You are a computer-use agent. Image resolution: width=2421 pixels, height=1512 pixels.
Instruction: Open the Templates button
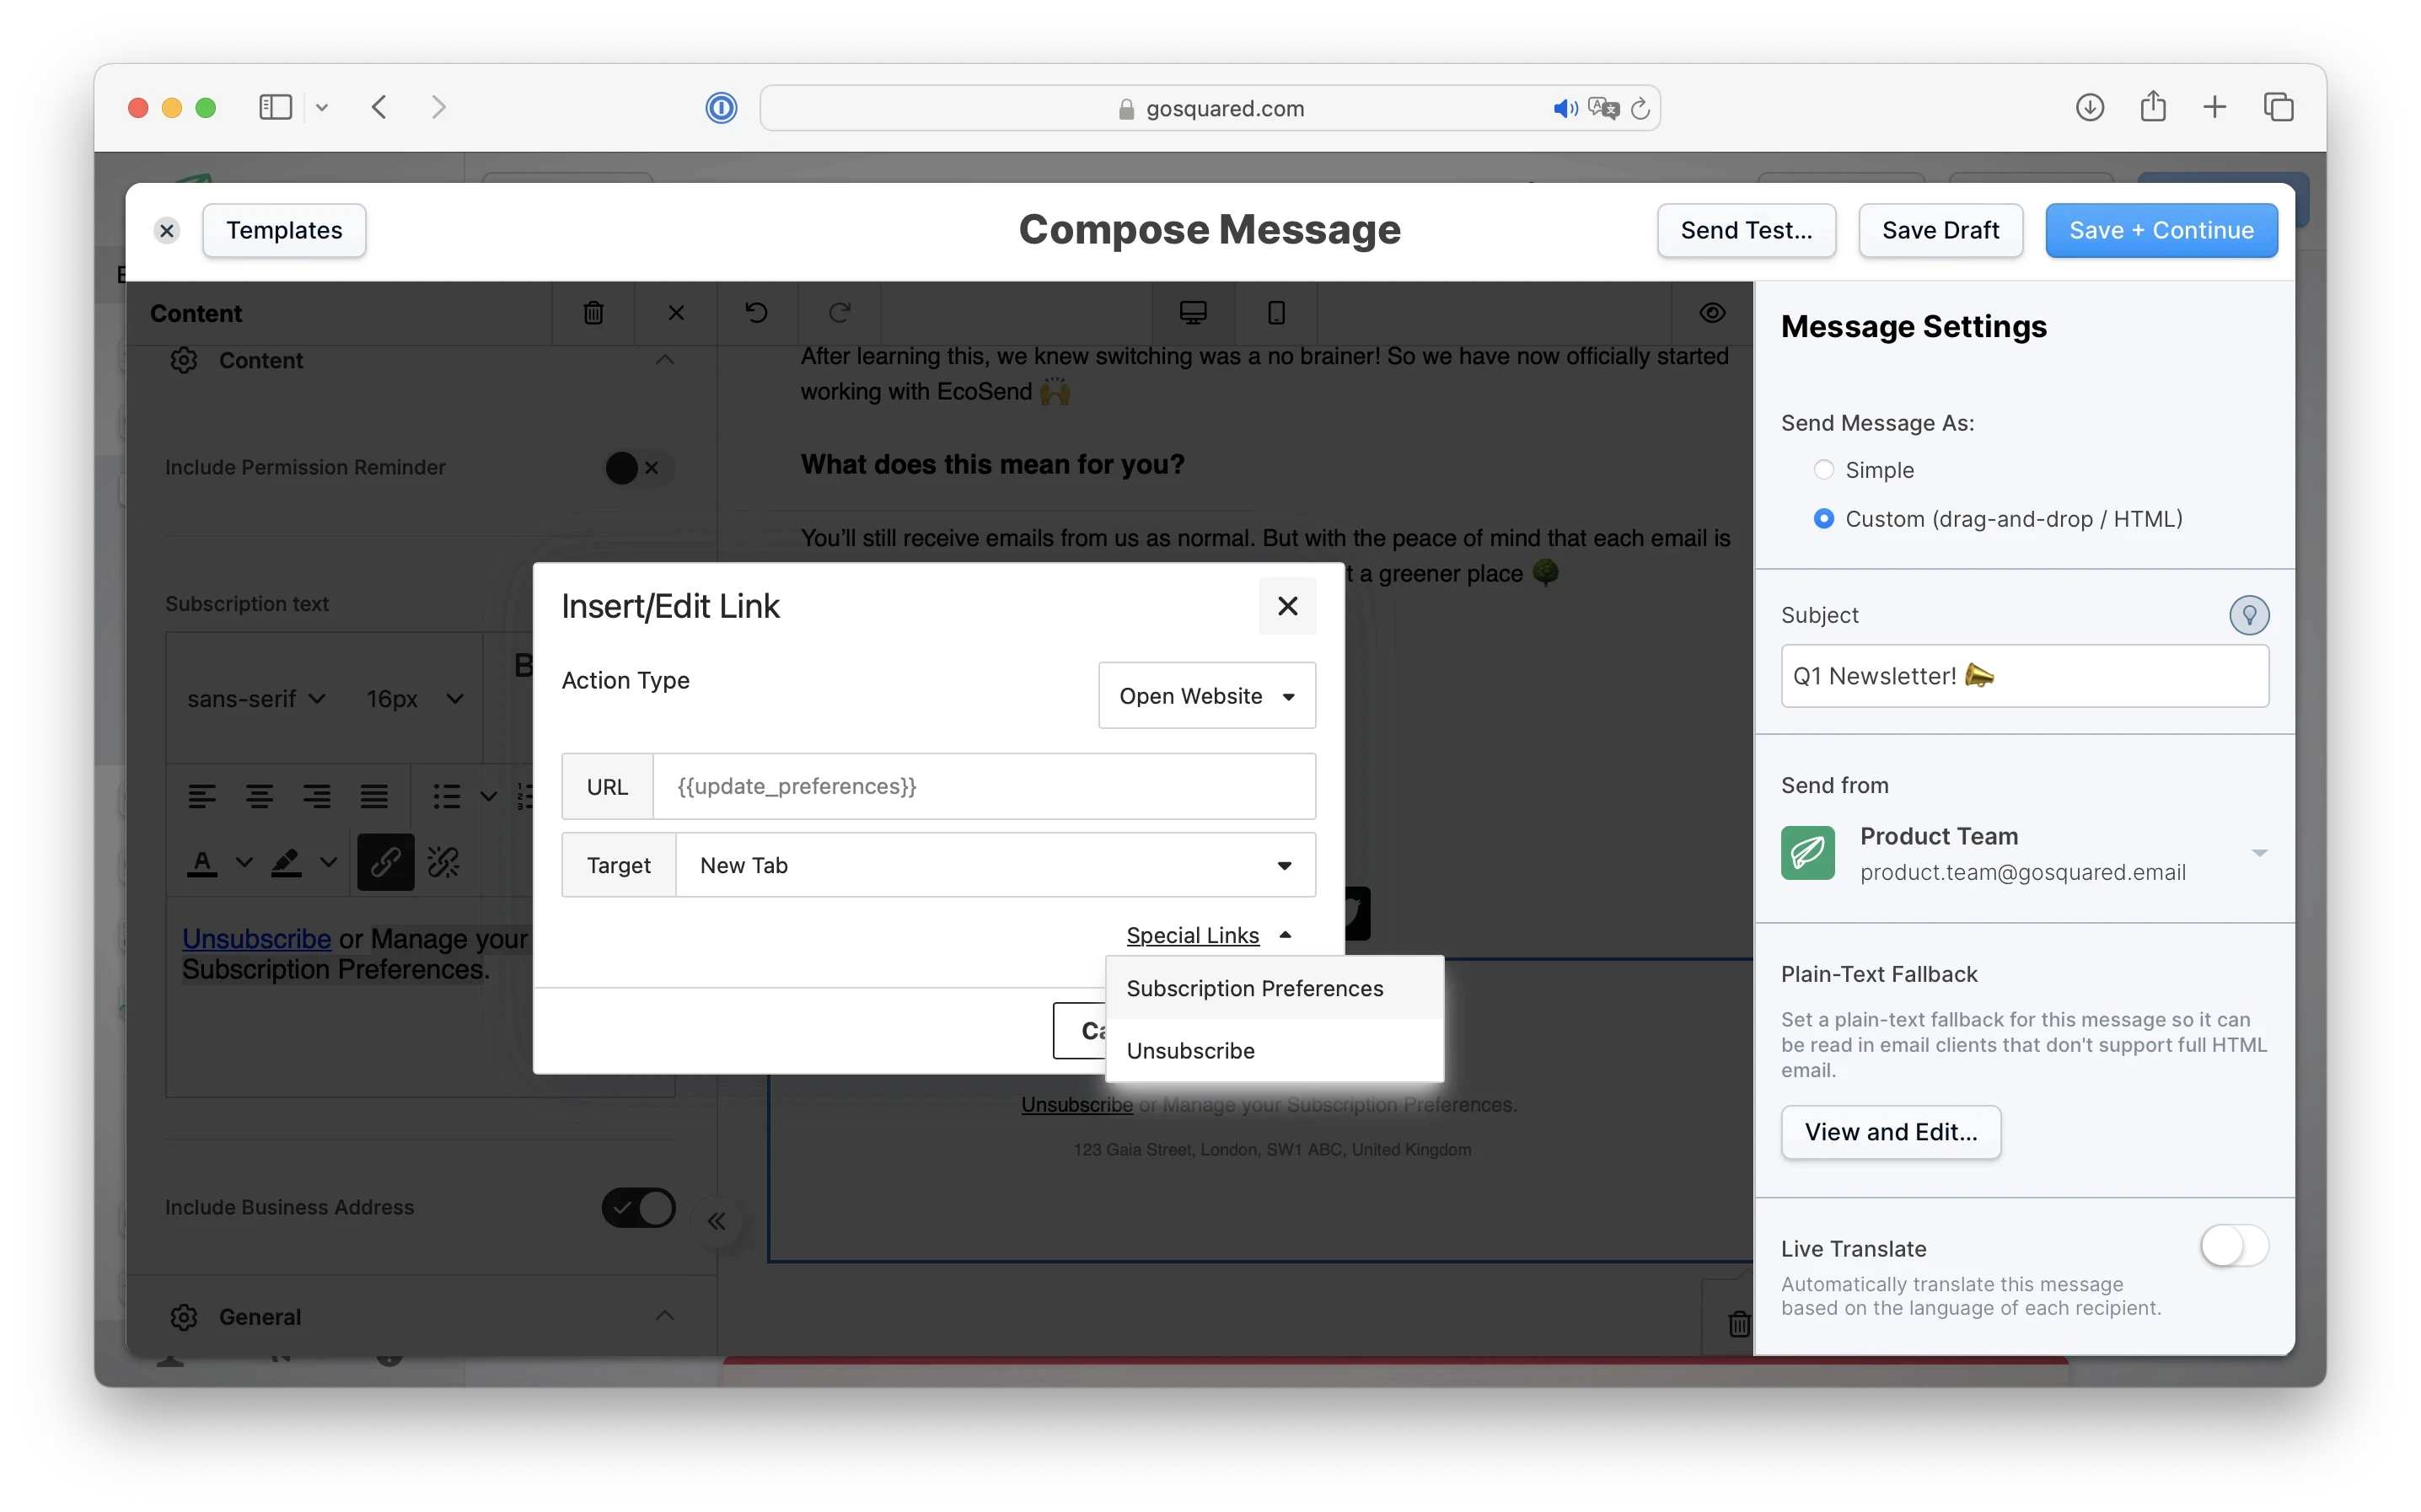pos(284,230)
